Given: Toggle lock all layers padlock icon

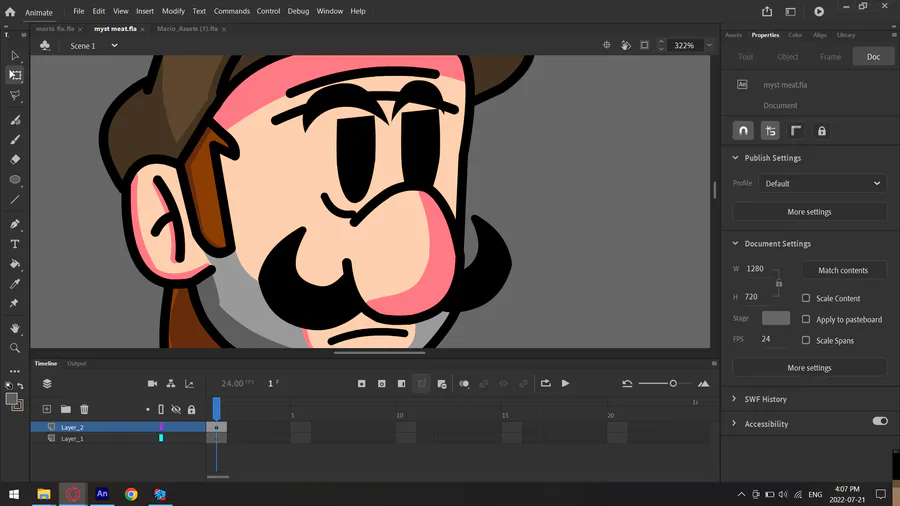Looking at the screenshot, I should 192,409.
